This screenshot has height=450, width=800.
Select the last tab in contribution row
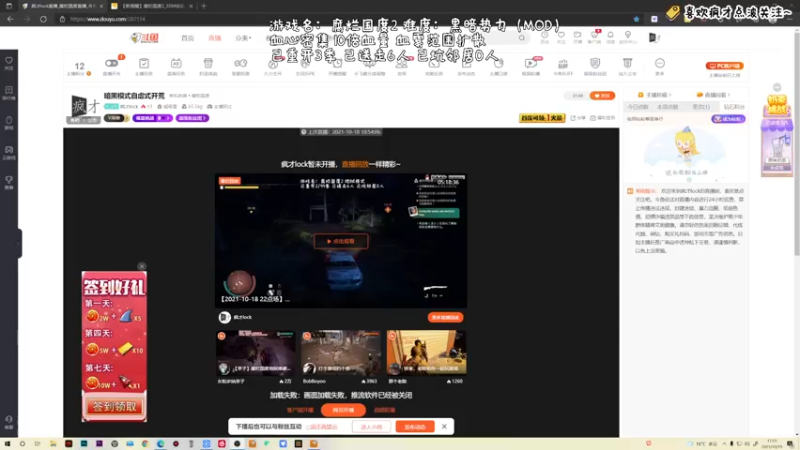734,107
